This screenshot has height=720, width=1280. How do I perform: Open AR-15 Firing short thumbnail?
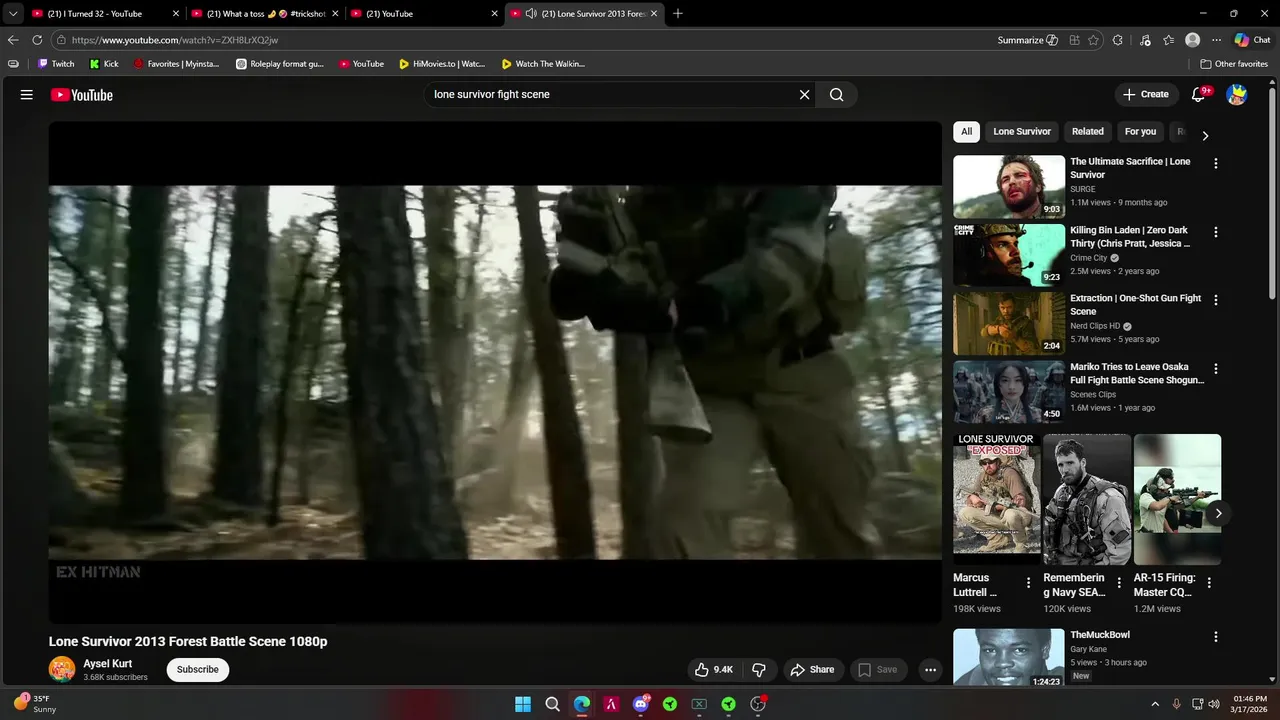coord(1177,500)
